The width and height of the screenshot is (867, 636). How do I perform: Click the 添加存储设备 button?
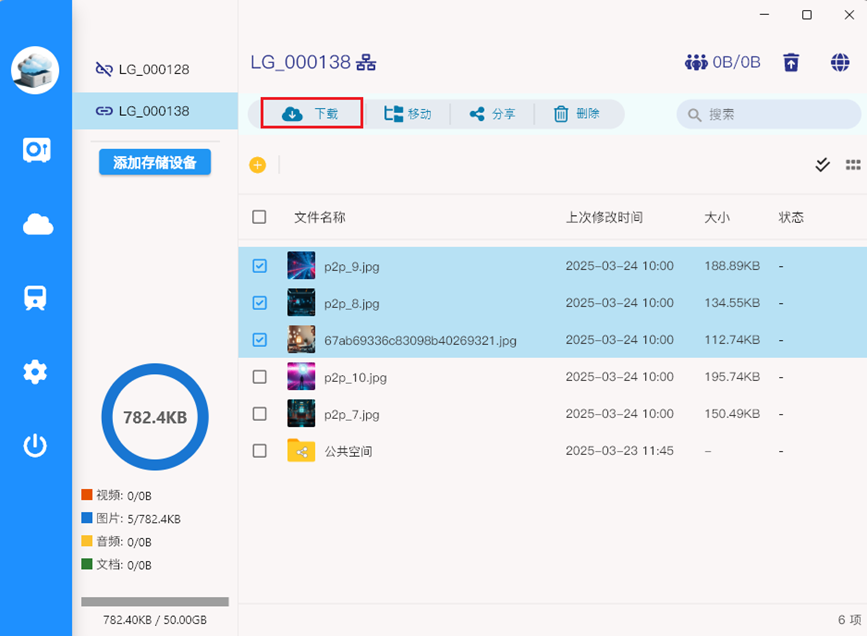(x=155, y=162)
